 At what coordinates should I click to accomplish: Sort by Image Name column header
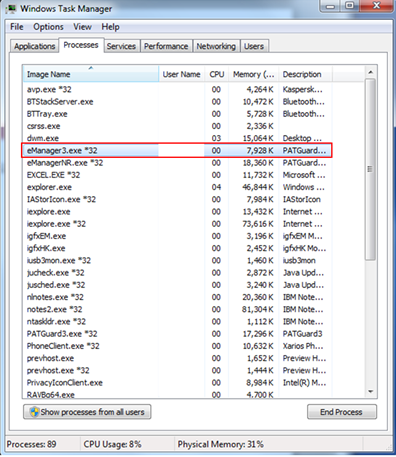click(91, 74)
